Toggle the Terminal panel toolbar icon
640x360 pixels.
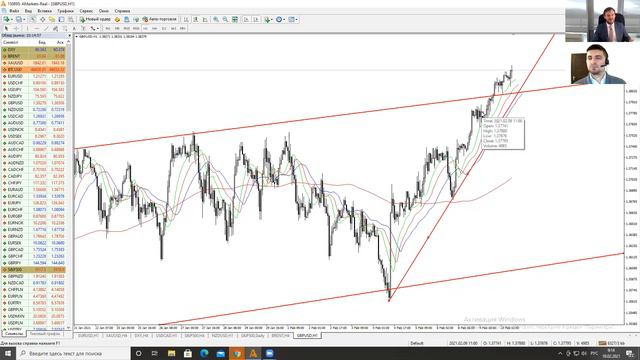[x=61, y=19]
